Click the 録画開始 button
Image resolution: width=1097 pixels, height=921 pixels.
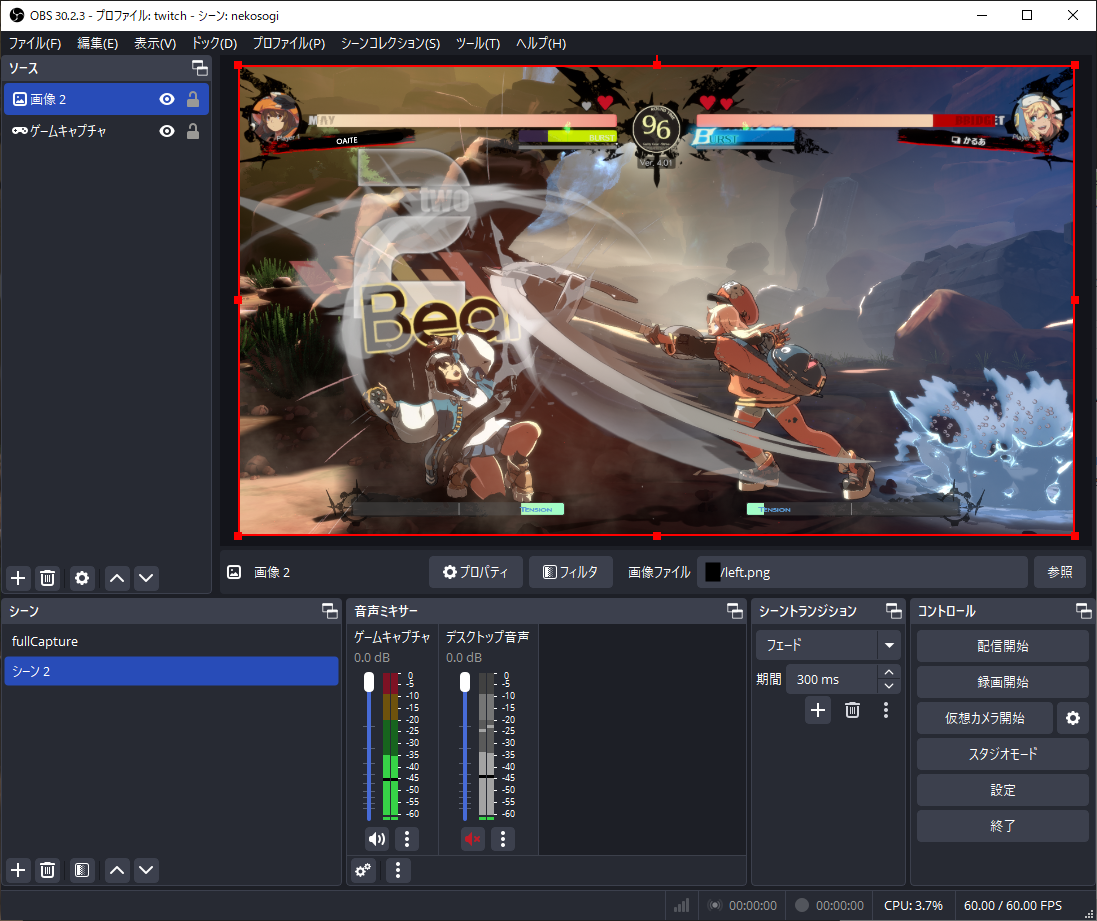click(x=1002, y=682)
